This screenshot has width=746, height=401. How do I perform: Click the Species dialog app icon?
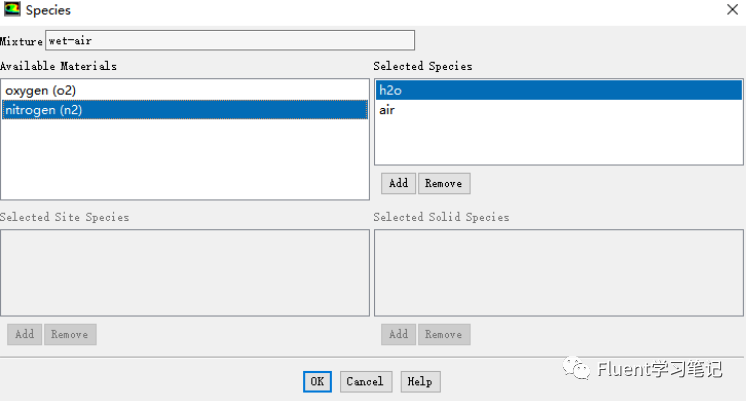[x=12, y=9]
